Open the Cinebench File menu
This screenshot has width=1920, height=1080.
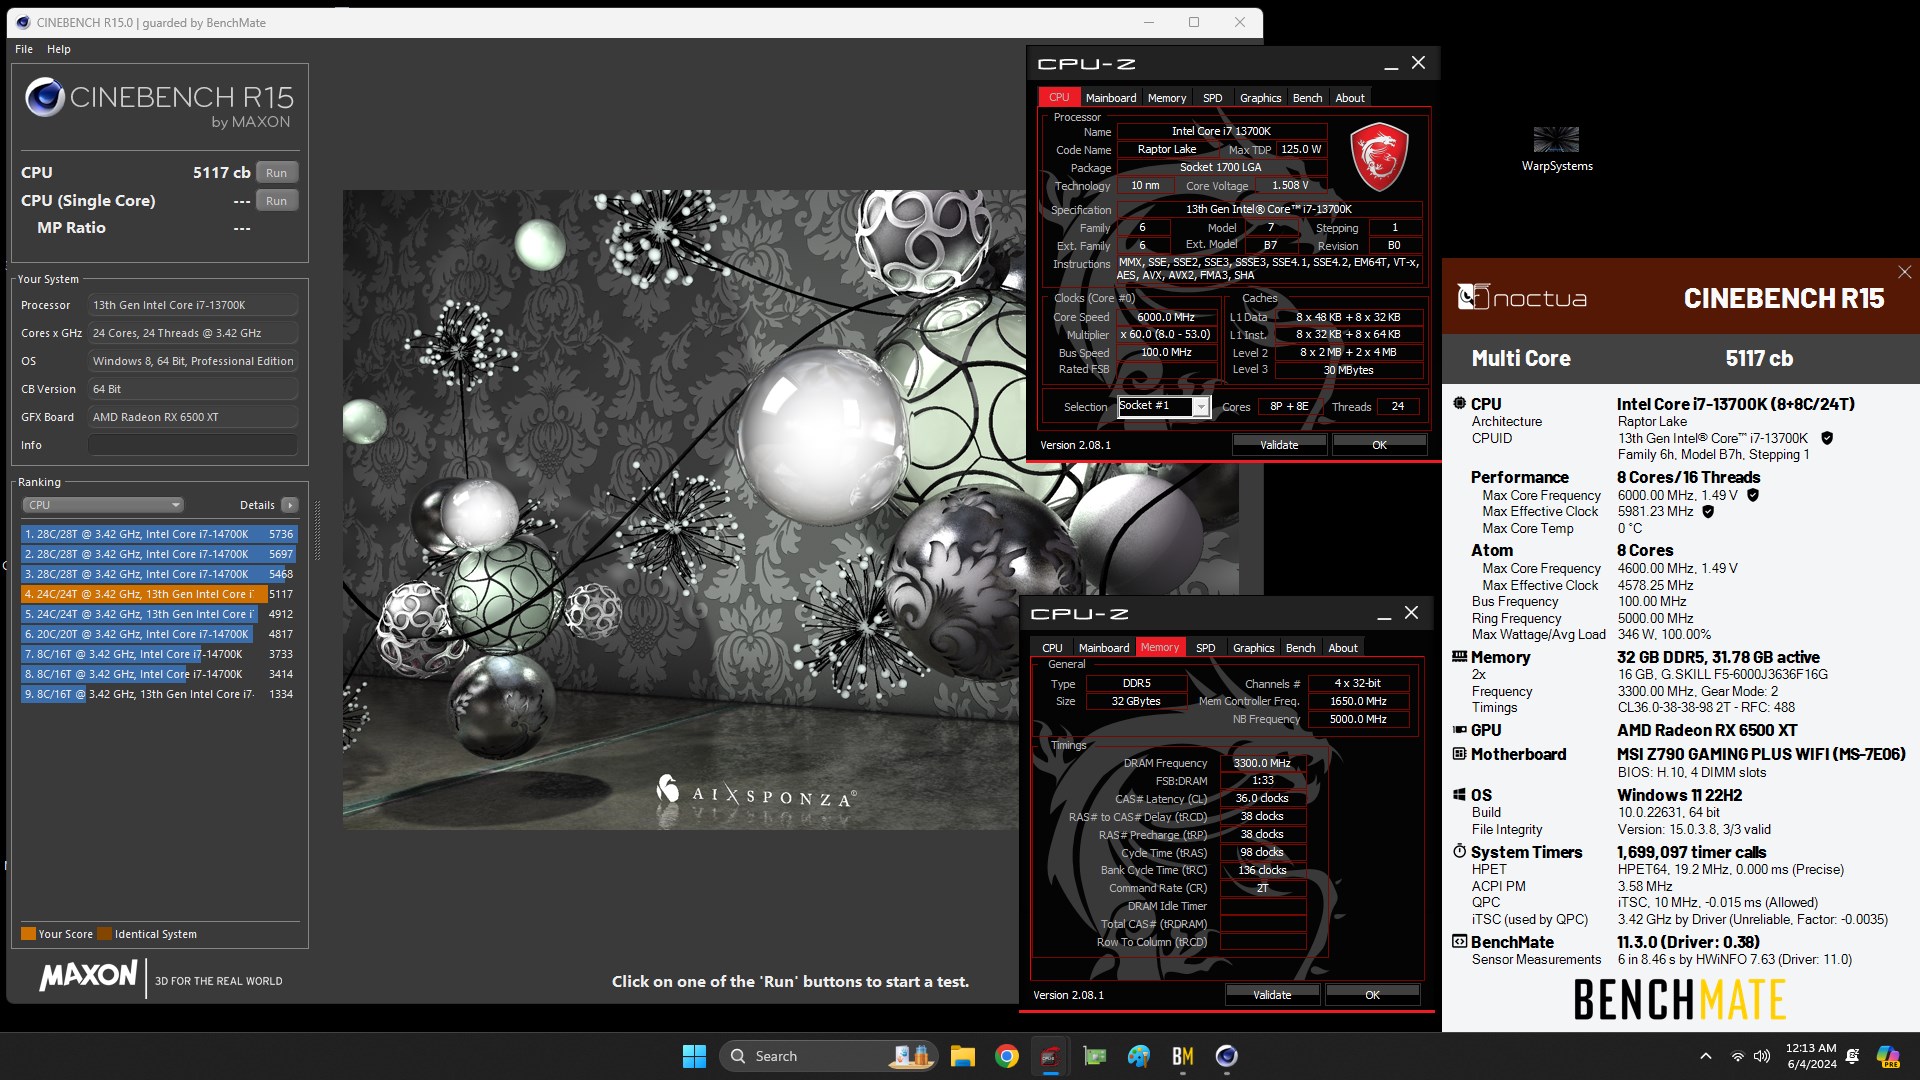coord(24,49)
